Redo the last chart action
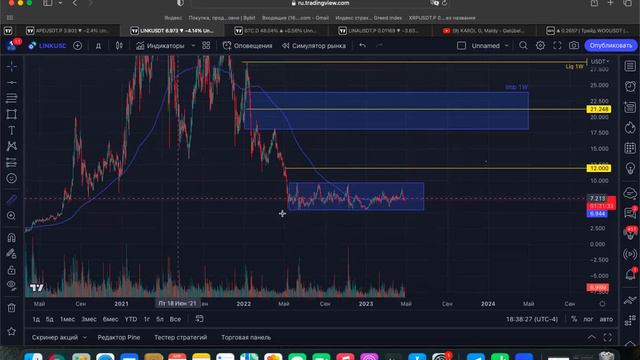Viewport: 640px width, 360px height. pyautogui.click(x=379, y=45)
